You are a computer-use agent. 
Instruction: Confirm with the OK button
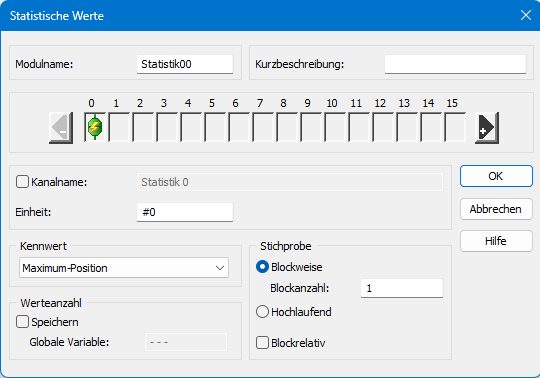[496, 176]
